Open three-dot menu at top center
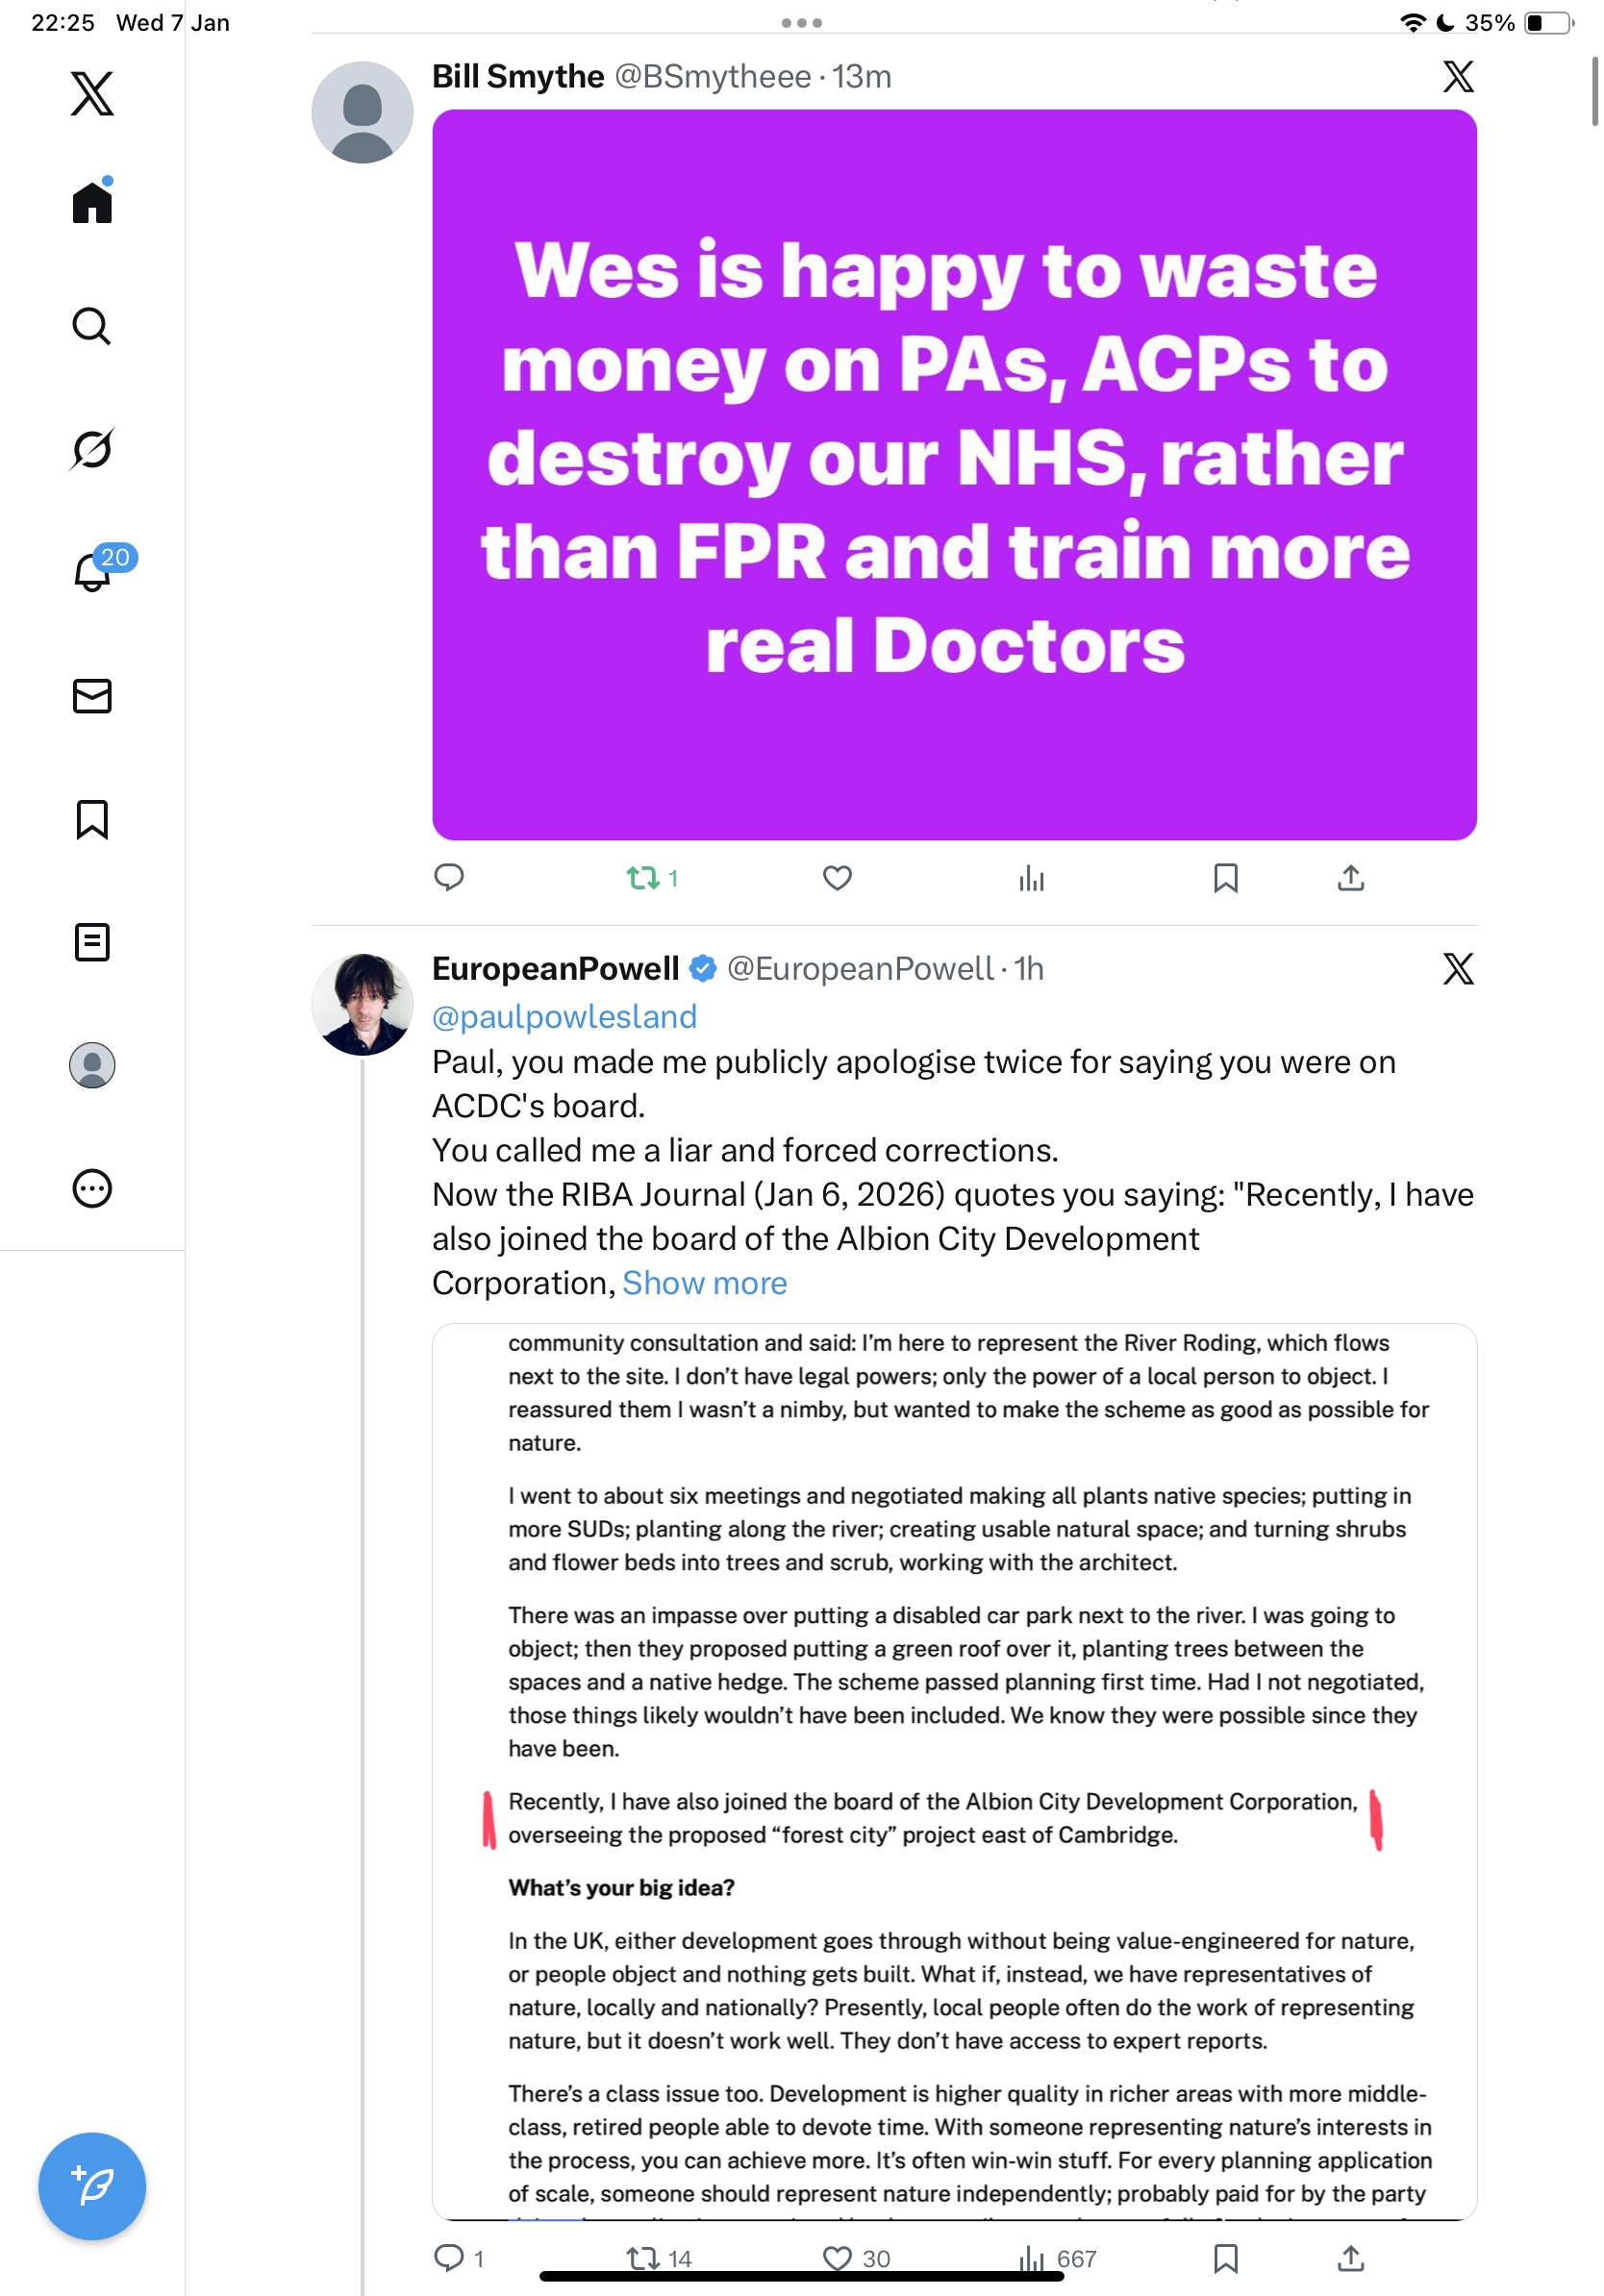The height and width of the screenshot is (2296, 1604). pyautogui.click(x=802, y=22)
